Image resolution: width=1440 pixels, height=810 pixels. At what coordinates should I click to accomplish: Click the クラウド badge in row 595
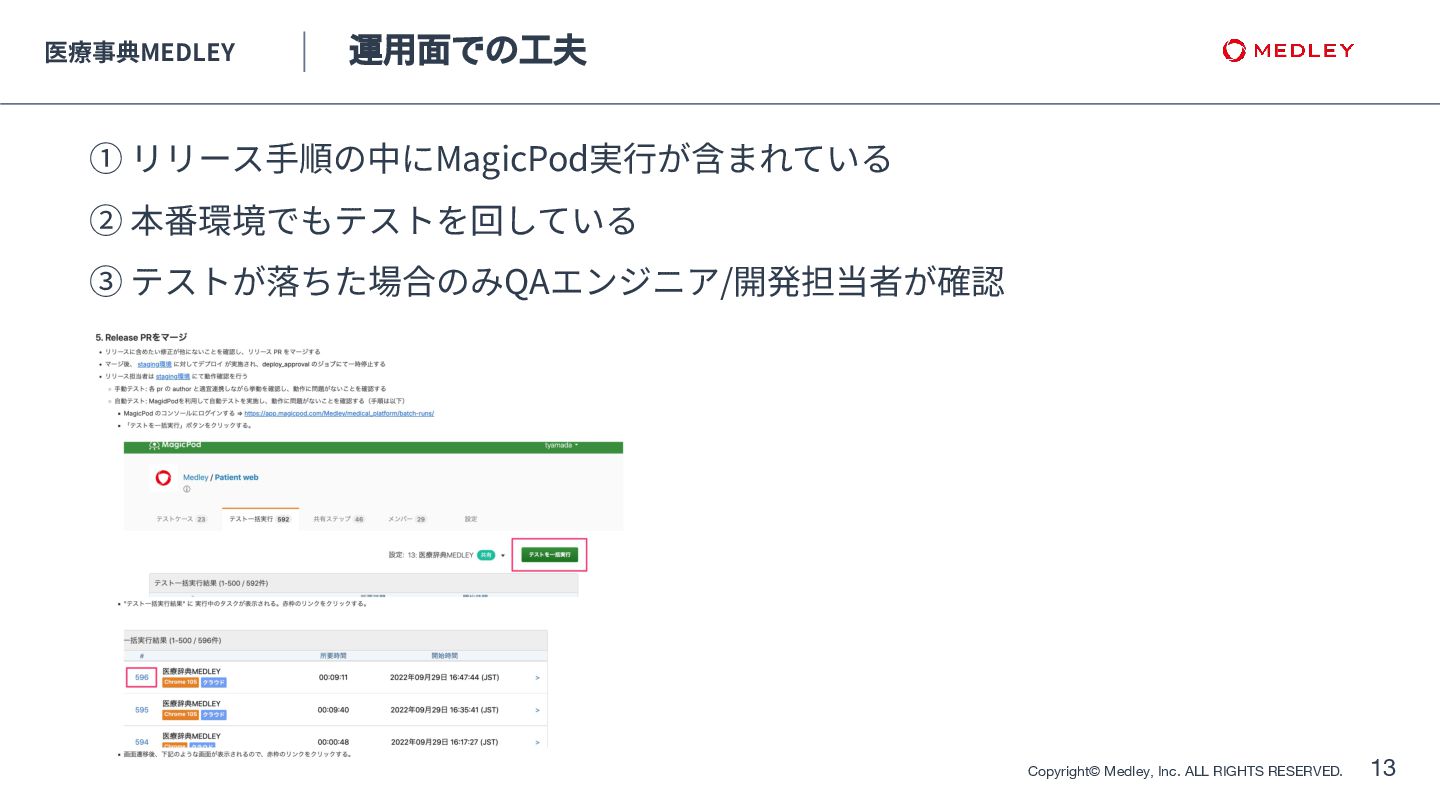214,715
